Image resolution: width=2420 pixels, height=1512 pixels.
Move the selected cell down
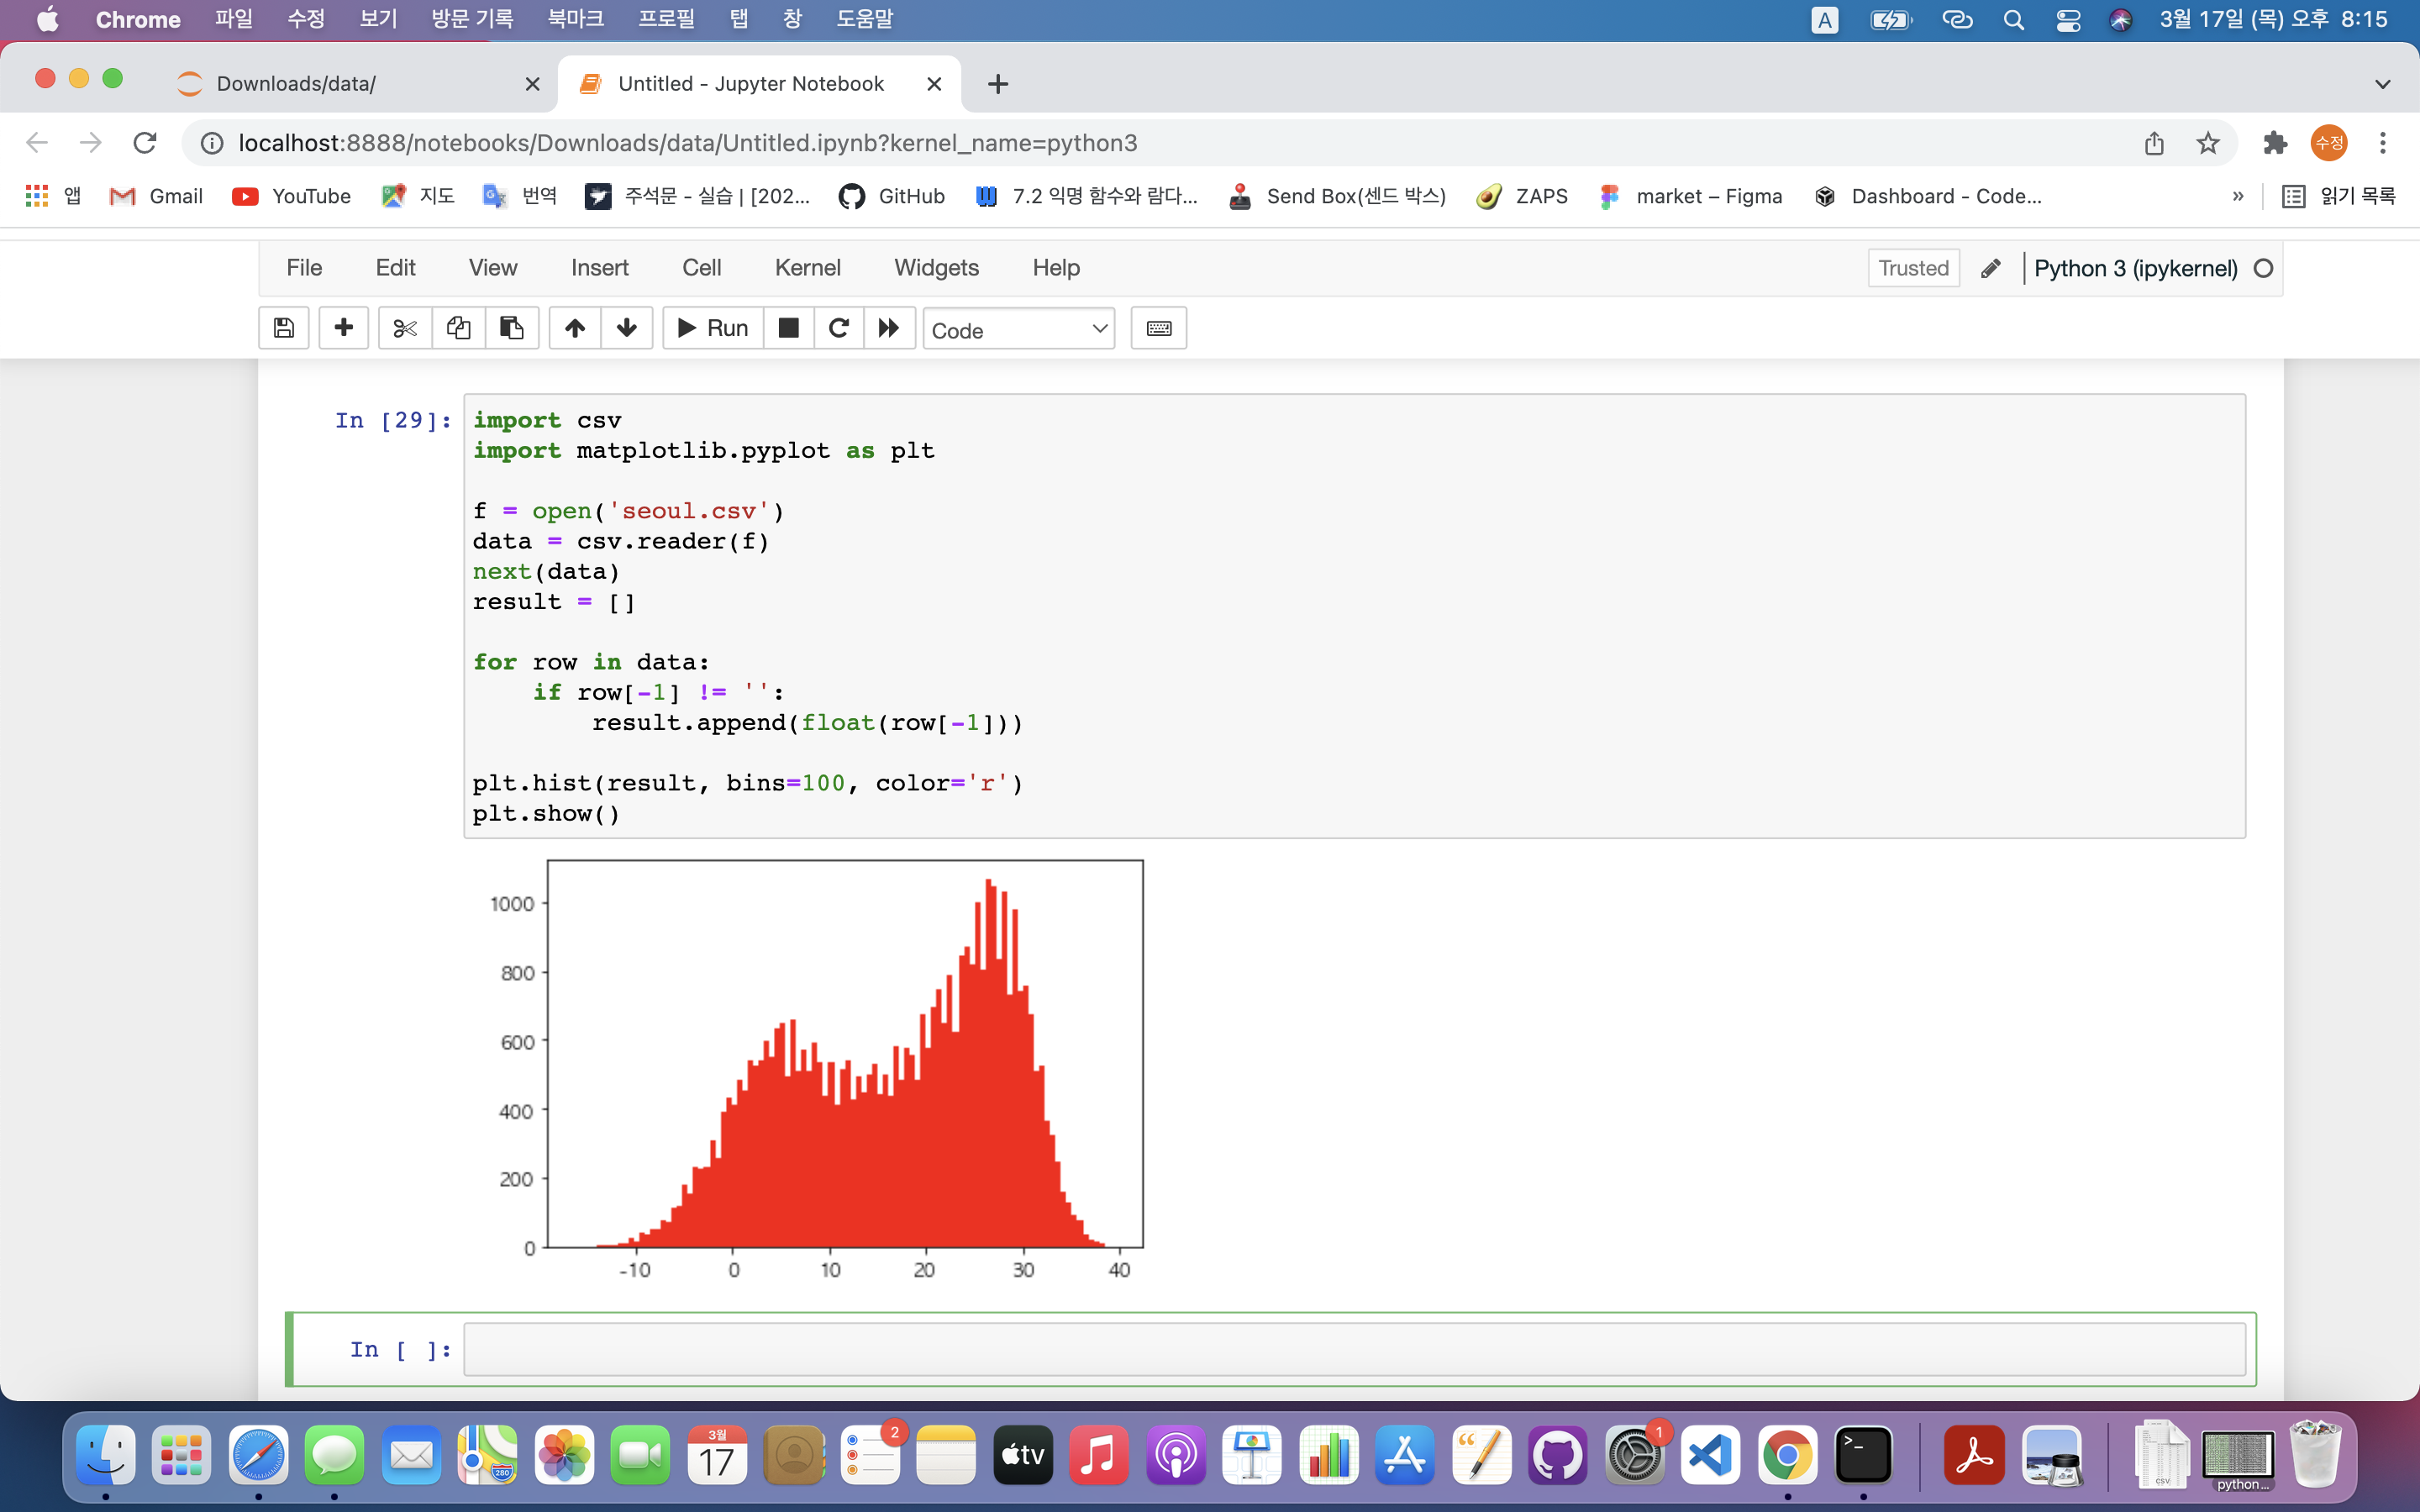[627, 328]
